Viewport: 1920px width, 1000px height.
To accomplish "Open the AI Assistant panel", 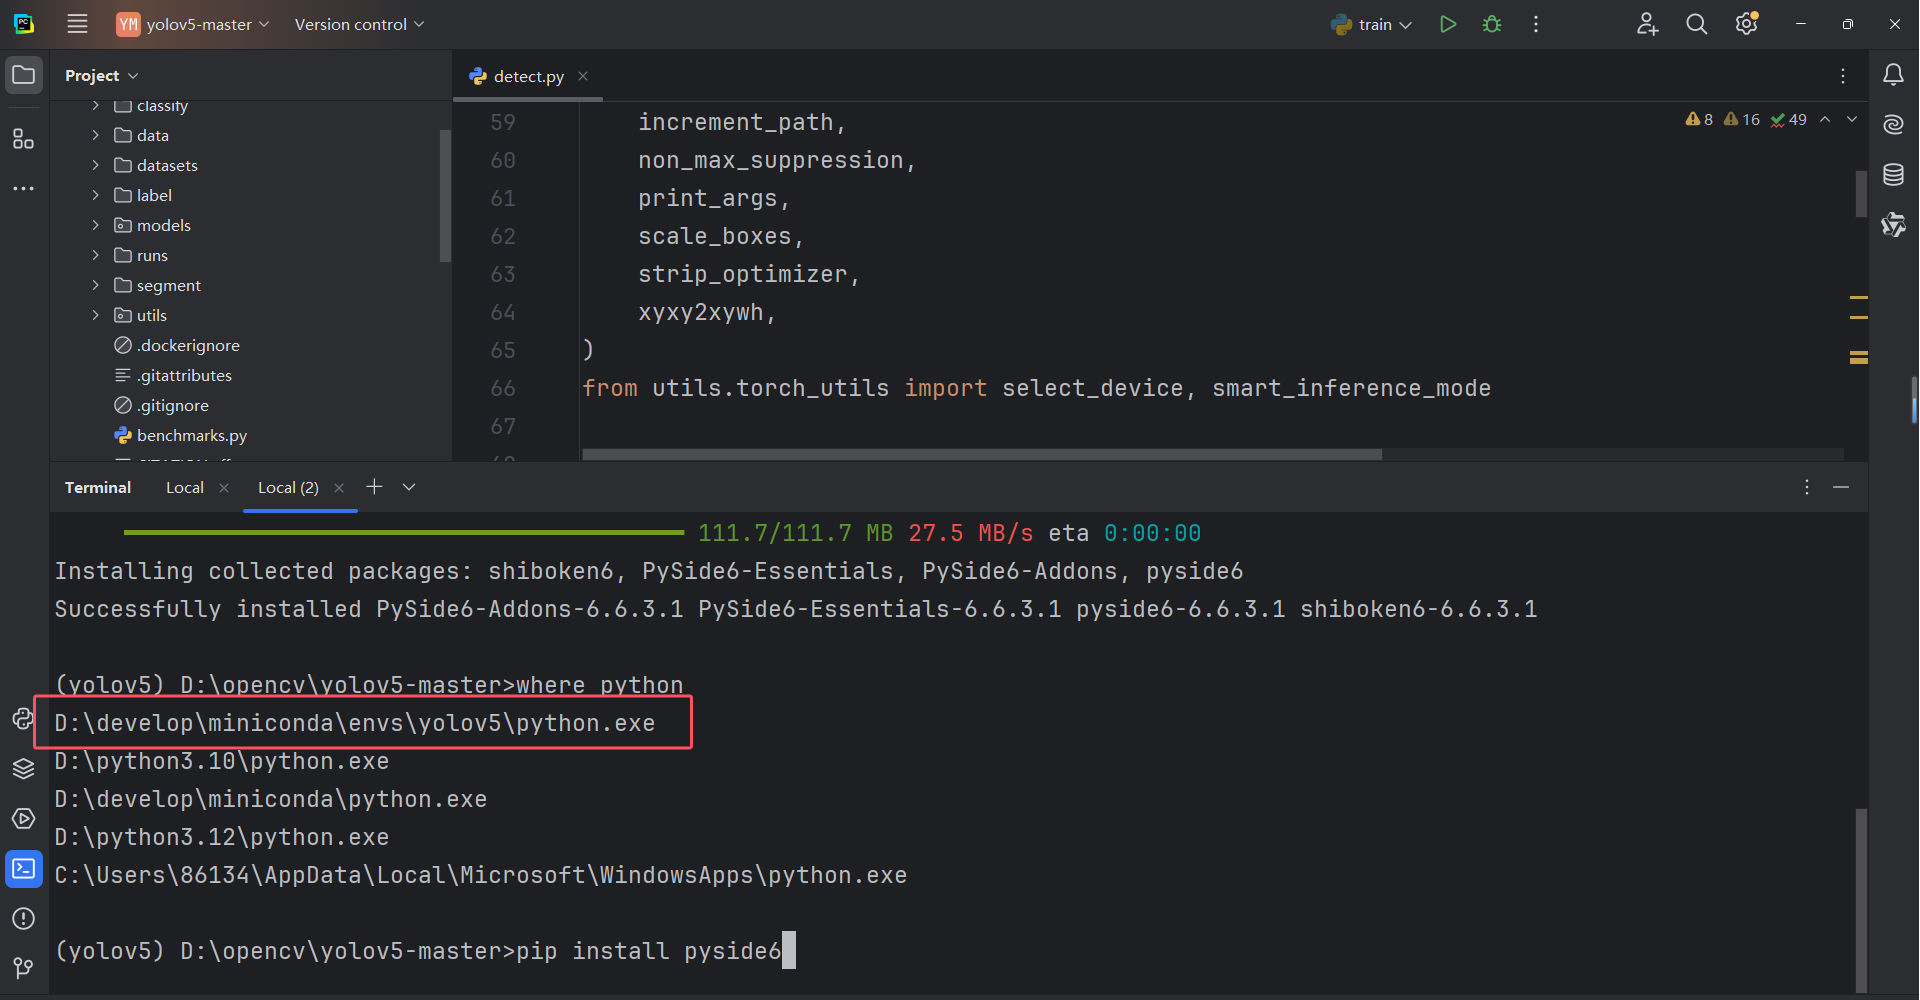I will click(1893, 124).
